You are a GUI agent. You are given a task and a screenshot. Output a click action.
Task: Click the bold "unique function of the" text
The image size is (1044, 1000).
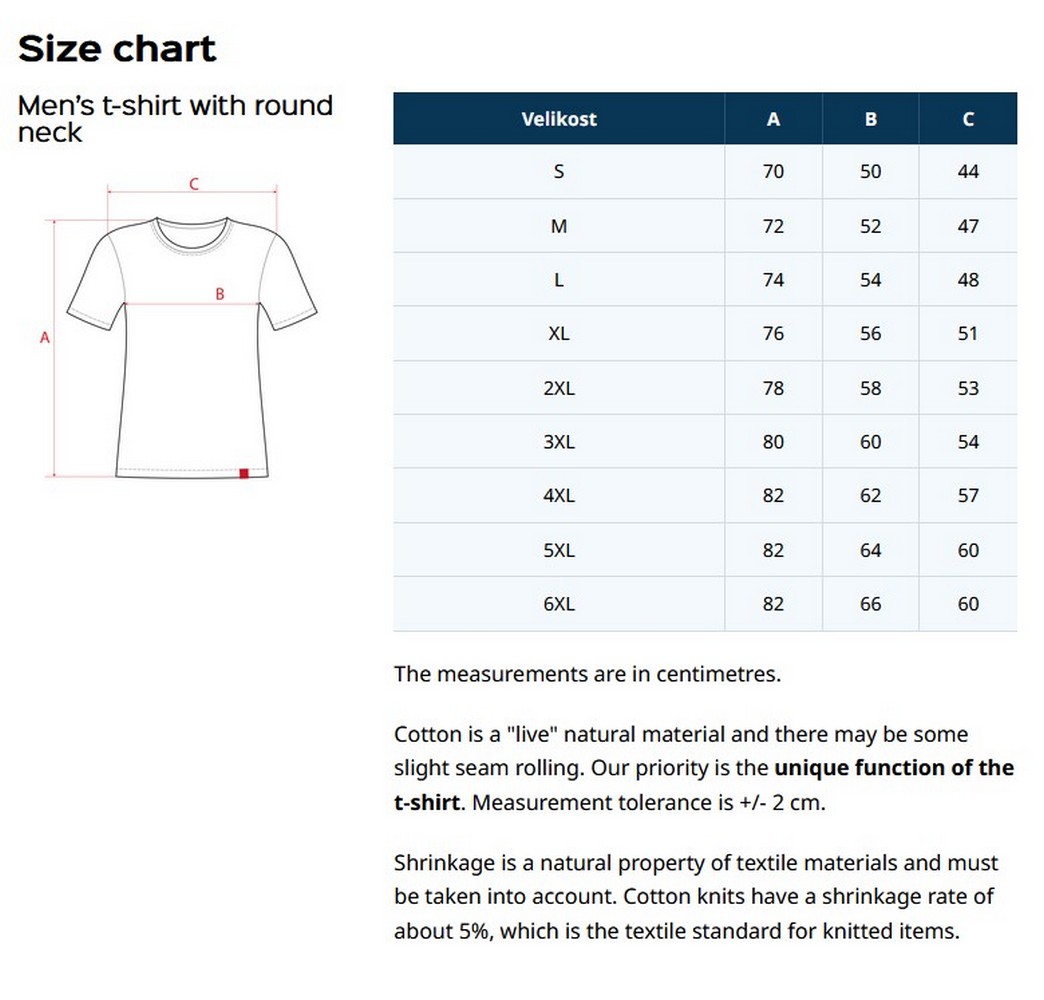pyautogui.click(x=894, y=768)
